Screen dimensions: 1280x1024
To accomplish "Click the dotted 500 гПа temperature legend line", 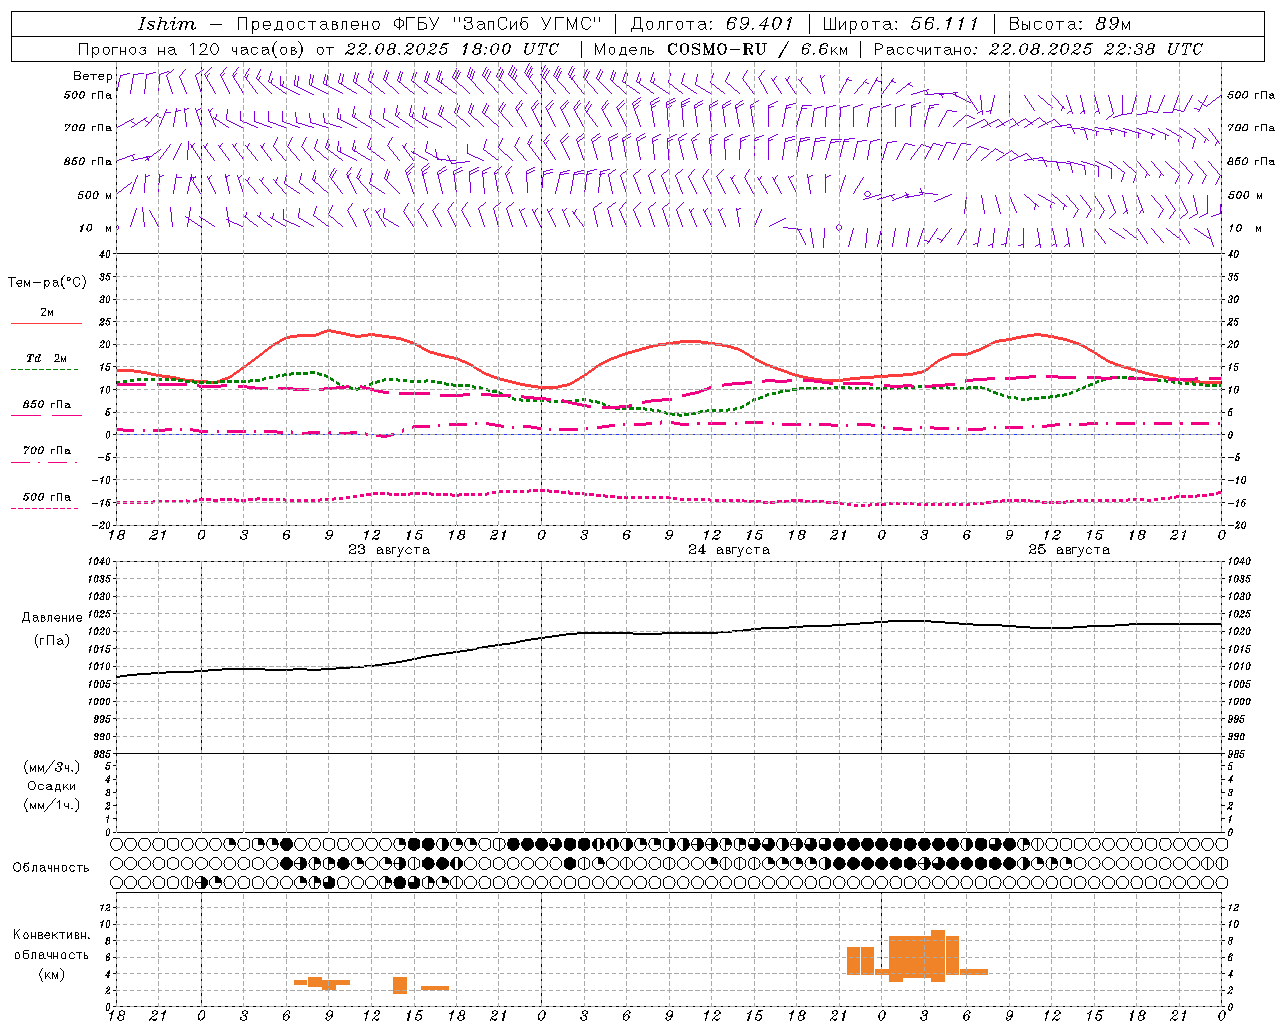I will click(44, 508).
